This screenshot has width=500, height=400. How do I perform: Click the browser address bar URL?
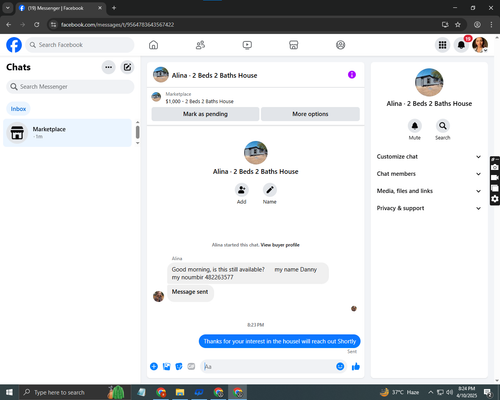point(117,25)
